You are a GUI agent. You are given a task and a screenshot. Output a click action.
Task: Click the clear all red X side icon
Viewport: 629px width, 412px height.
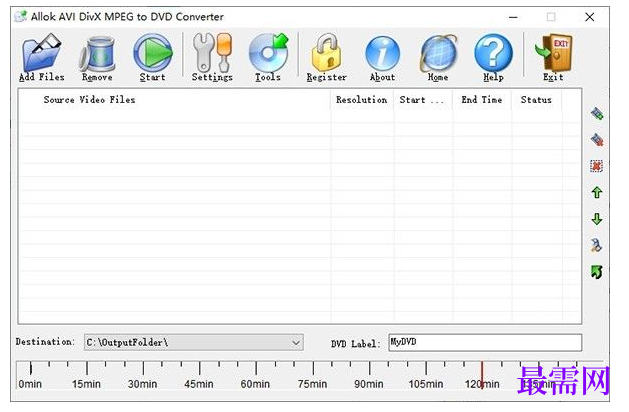(x=597, y=166)
